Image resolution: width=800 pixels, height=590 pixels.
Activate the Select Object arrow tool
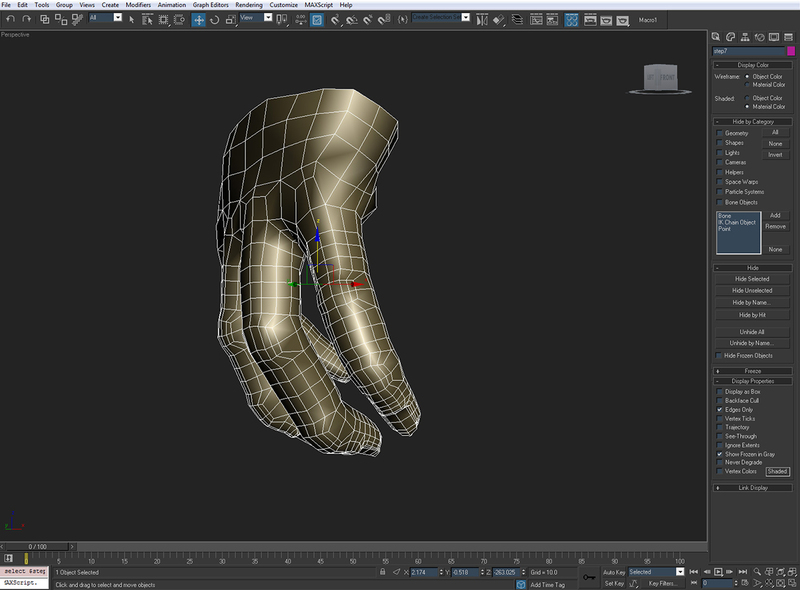click(132, 19)
